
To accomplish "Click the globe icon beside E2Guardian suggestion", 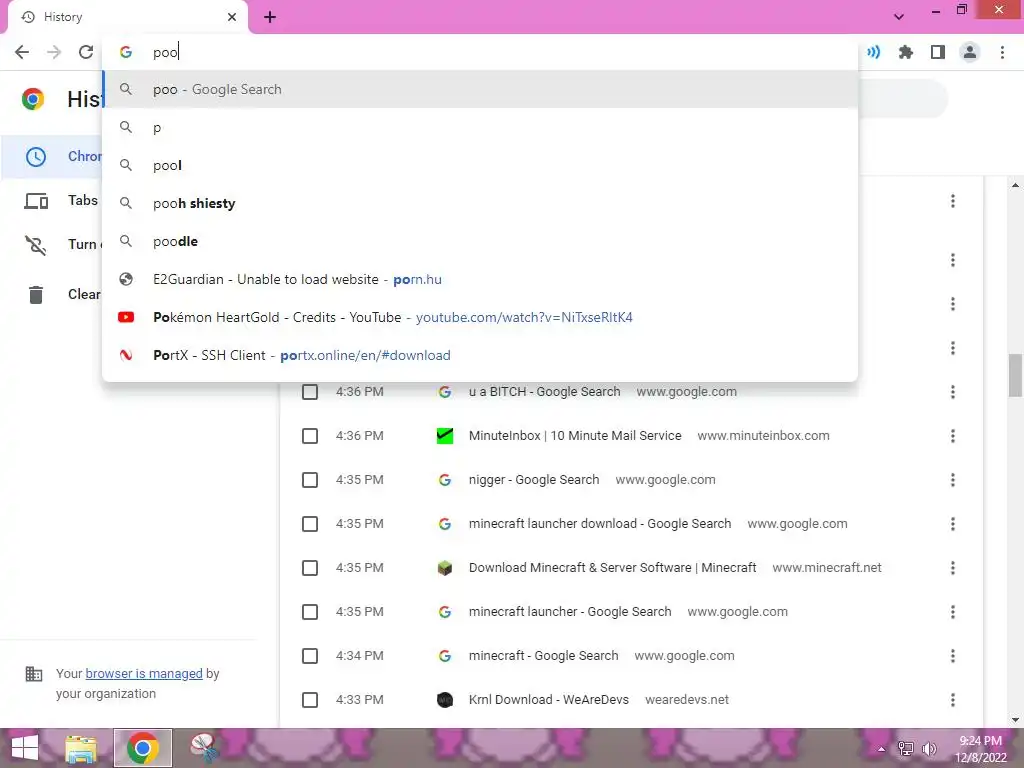I will (x=126, y=280).
